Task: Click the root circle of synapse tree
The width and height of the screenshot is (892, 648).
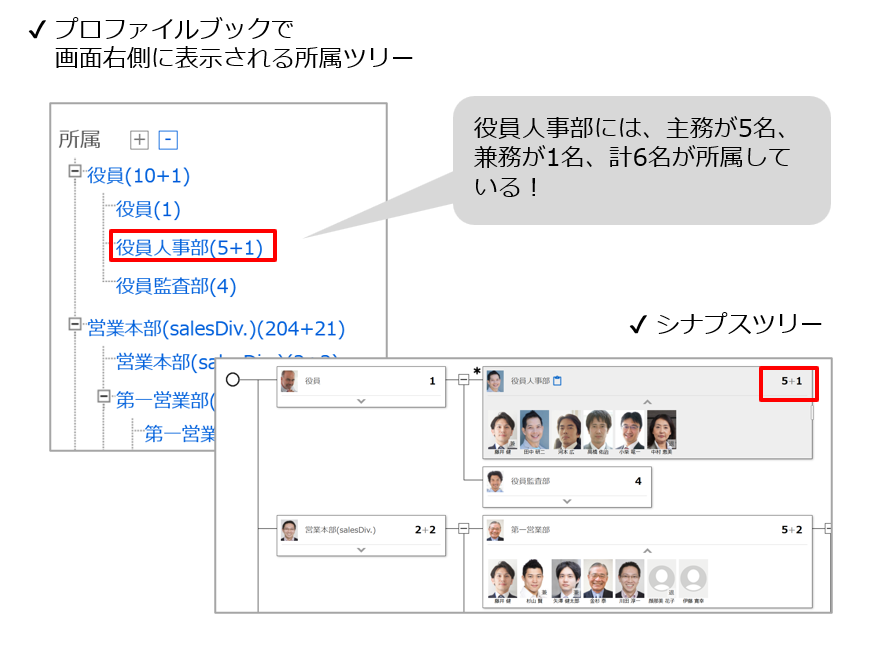Action: (x=233, y=379)
